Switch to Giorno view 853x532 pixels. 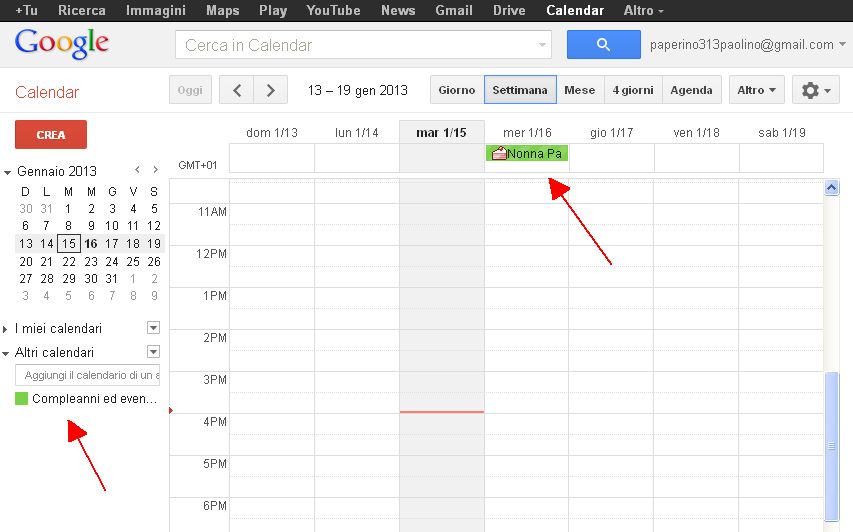coord(457,90)
